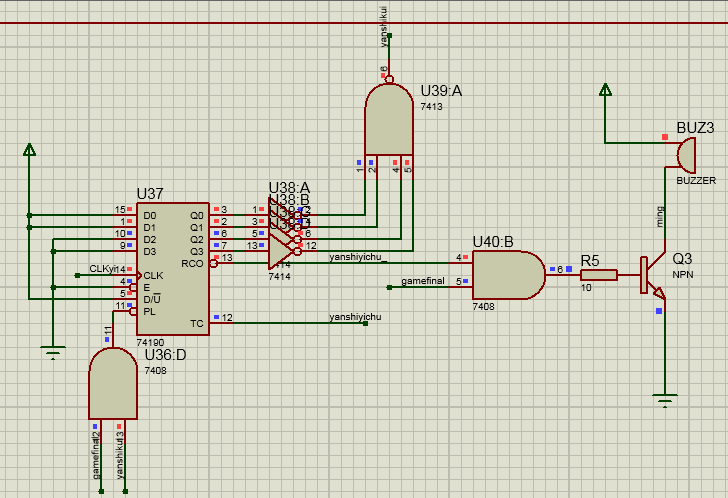
Task: Select the U40:B AND gate symbol
Action: 509,275
